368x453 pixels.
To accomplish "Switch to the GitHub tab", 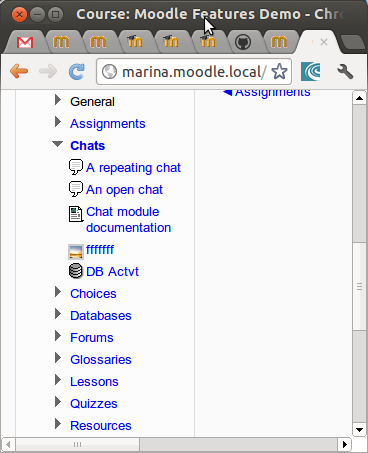I will [243, 42].
